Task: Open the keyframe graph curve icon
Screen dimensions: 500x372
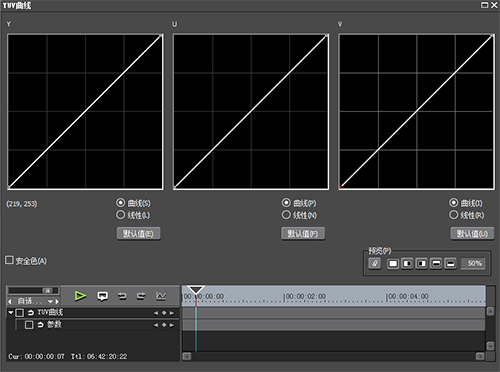Action: click(161, 296)
